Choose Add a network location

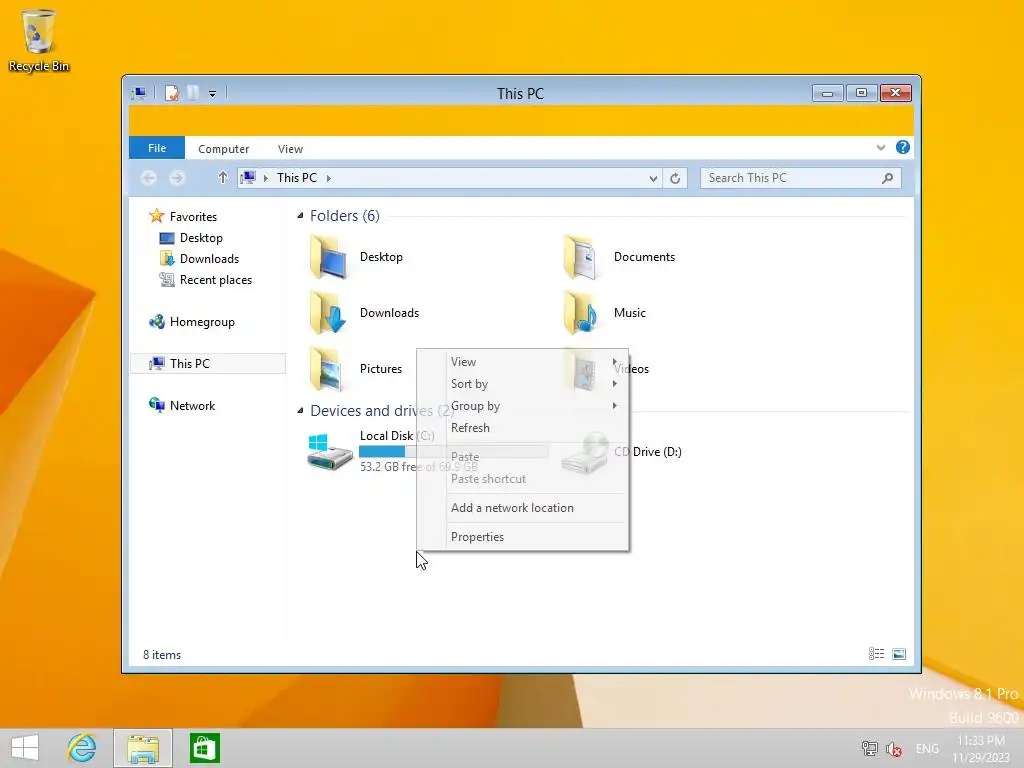coord(522,507)
